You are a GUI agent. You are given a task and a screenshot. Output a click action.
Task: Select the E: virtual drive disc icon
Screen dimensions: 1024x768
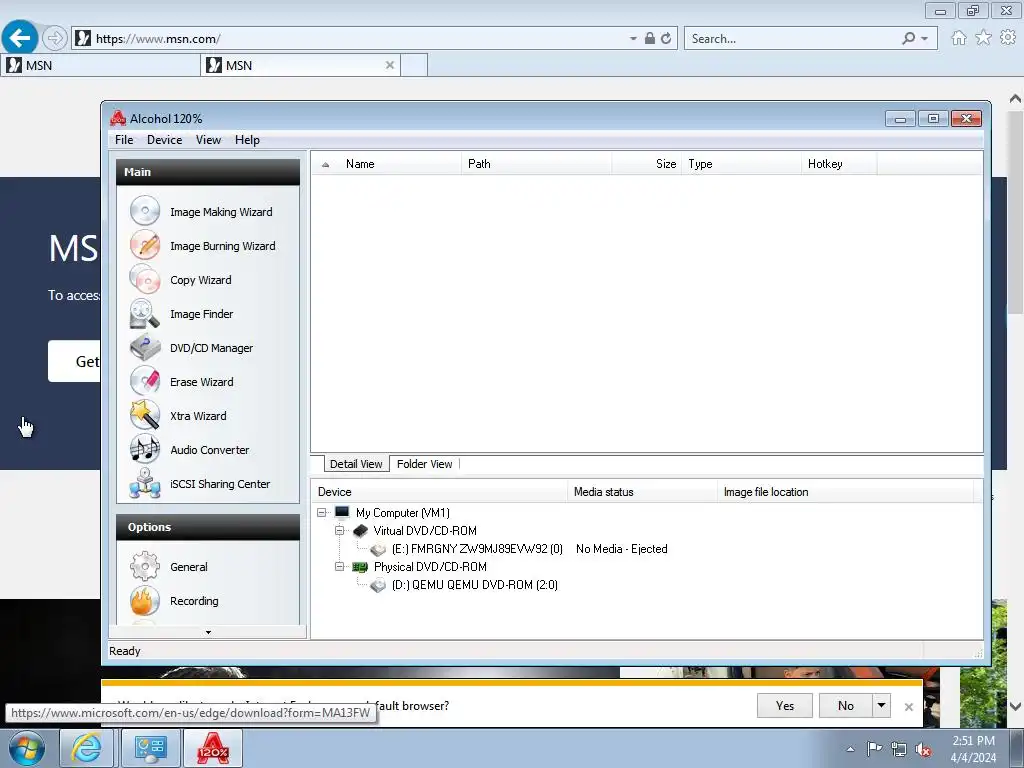(378, 549)
